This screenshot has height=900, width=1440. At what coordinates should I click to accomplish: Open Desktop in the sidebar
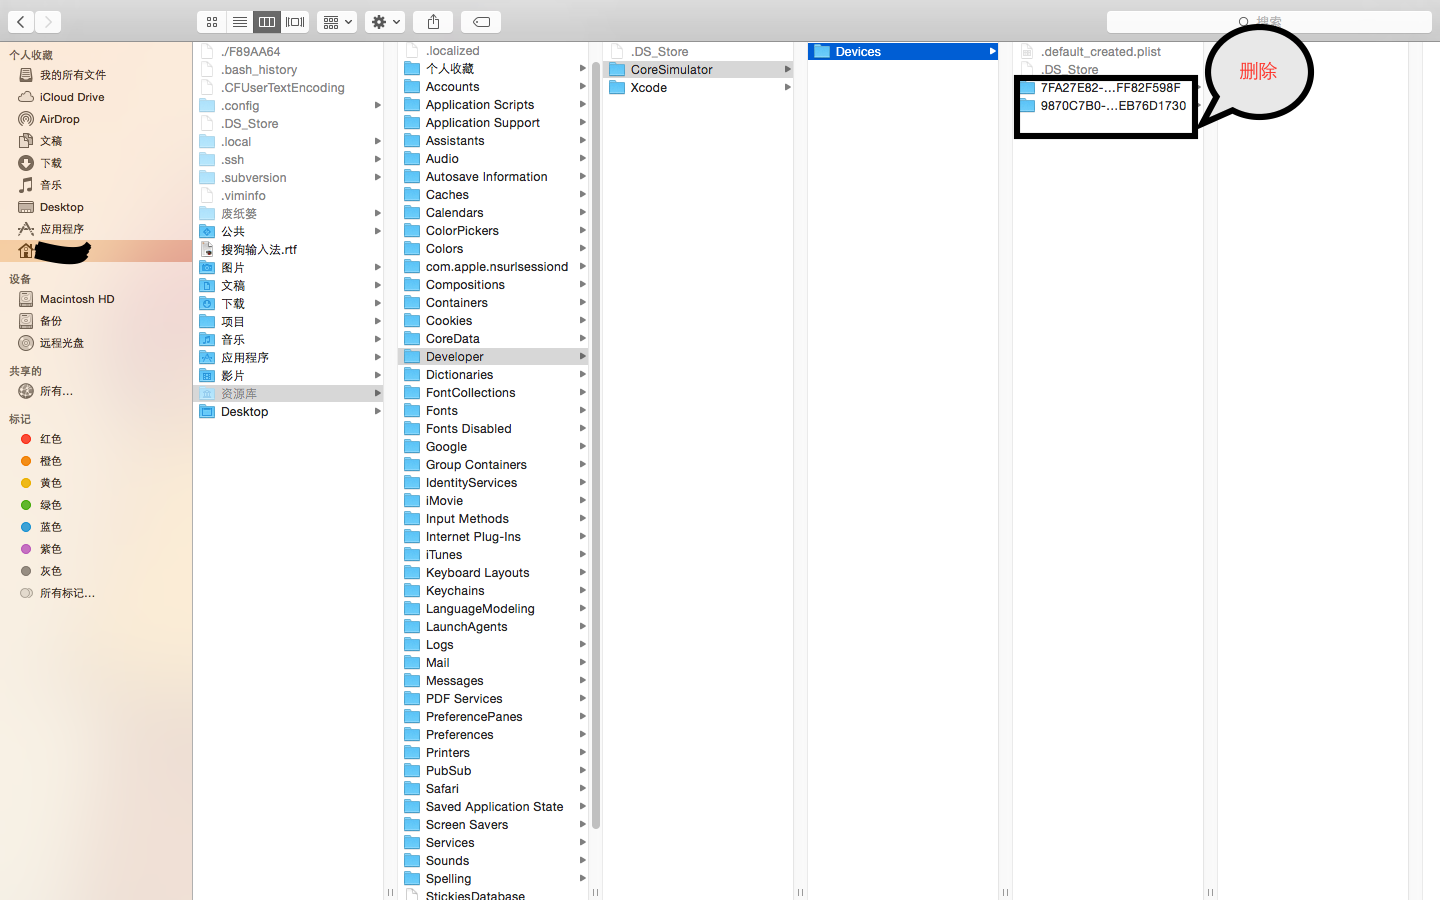pos(96,207)
